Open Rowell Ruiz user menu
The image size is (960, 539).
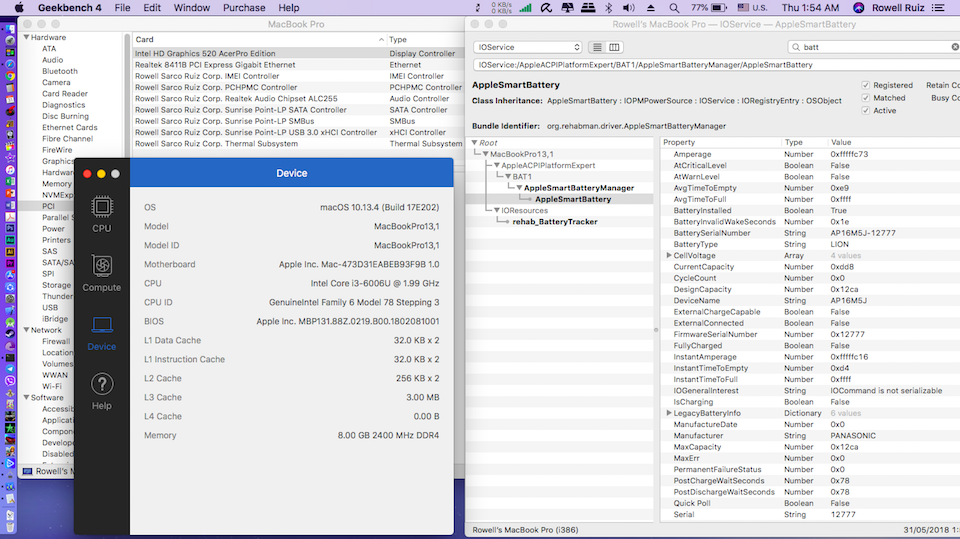tap(898, 8)
